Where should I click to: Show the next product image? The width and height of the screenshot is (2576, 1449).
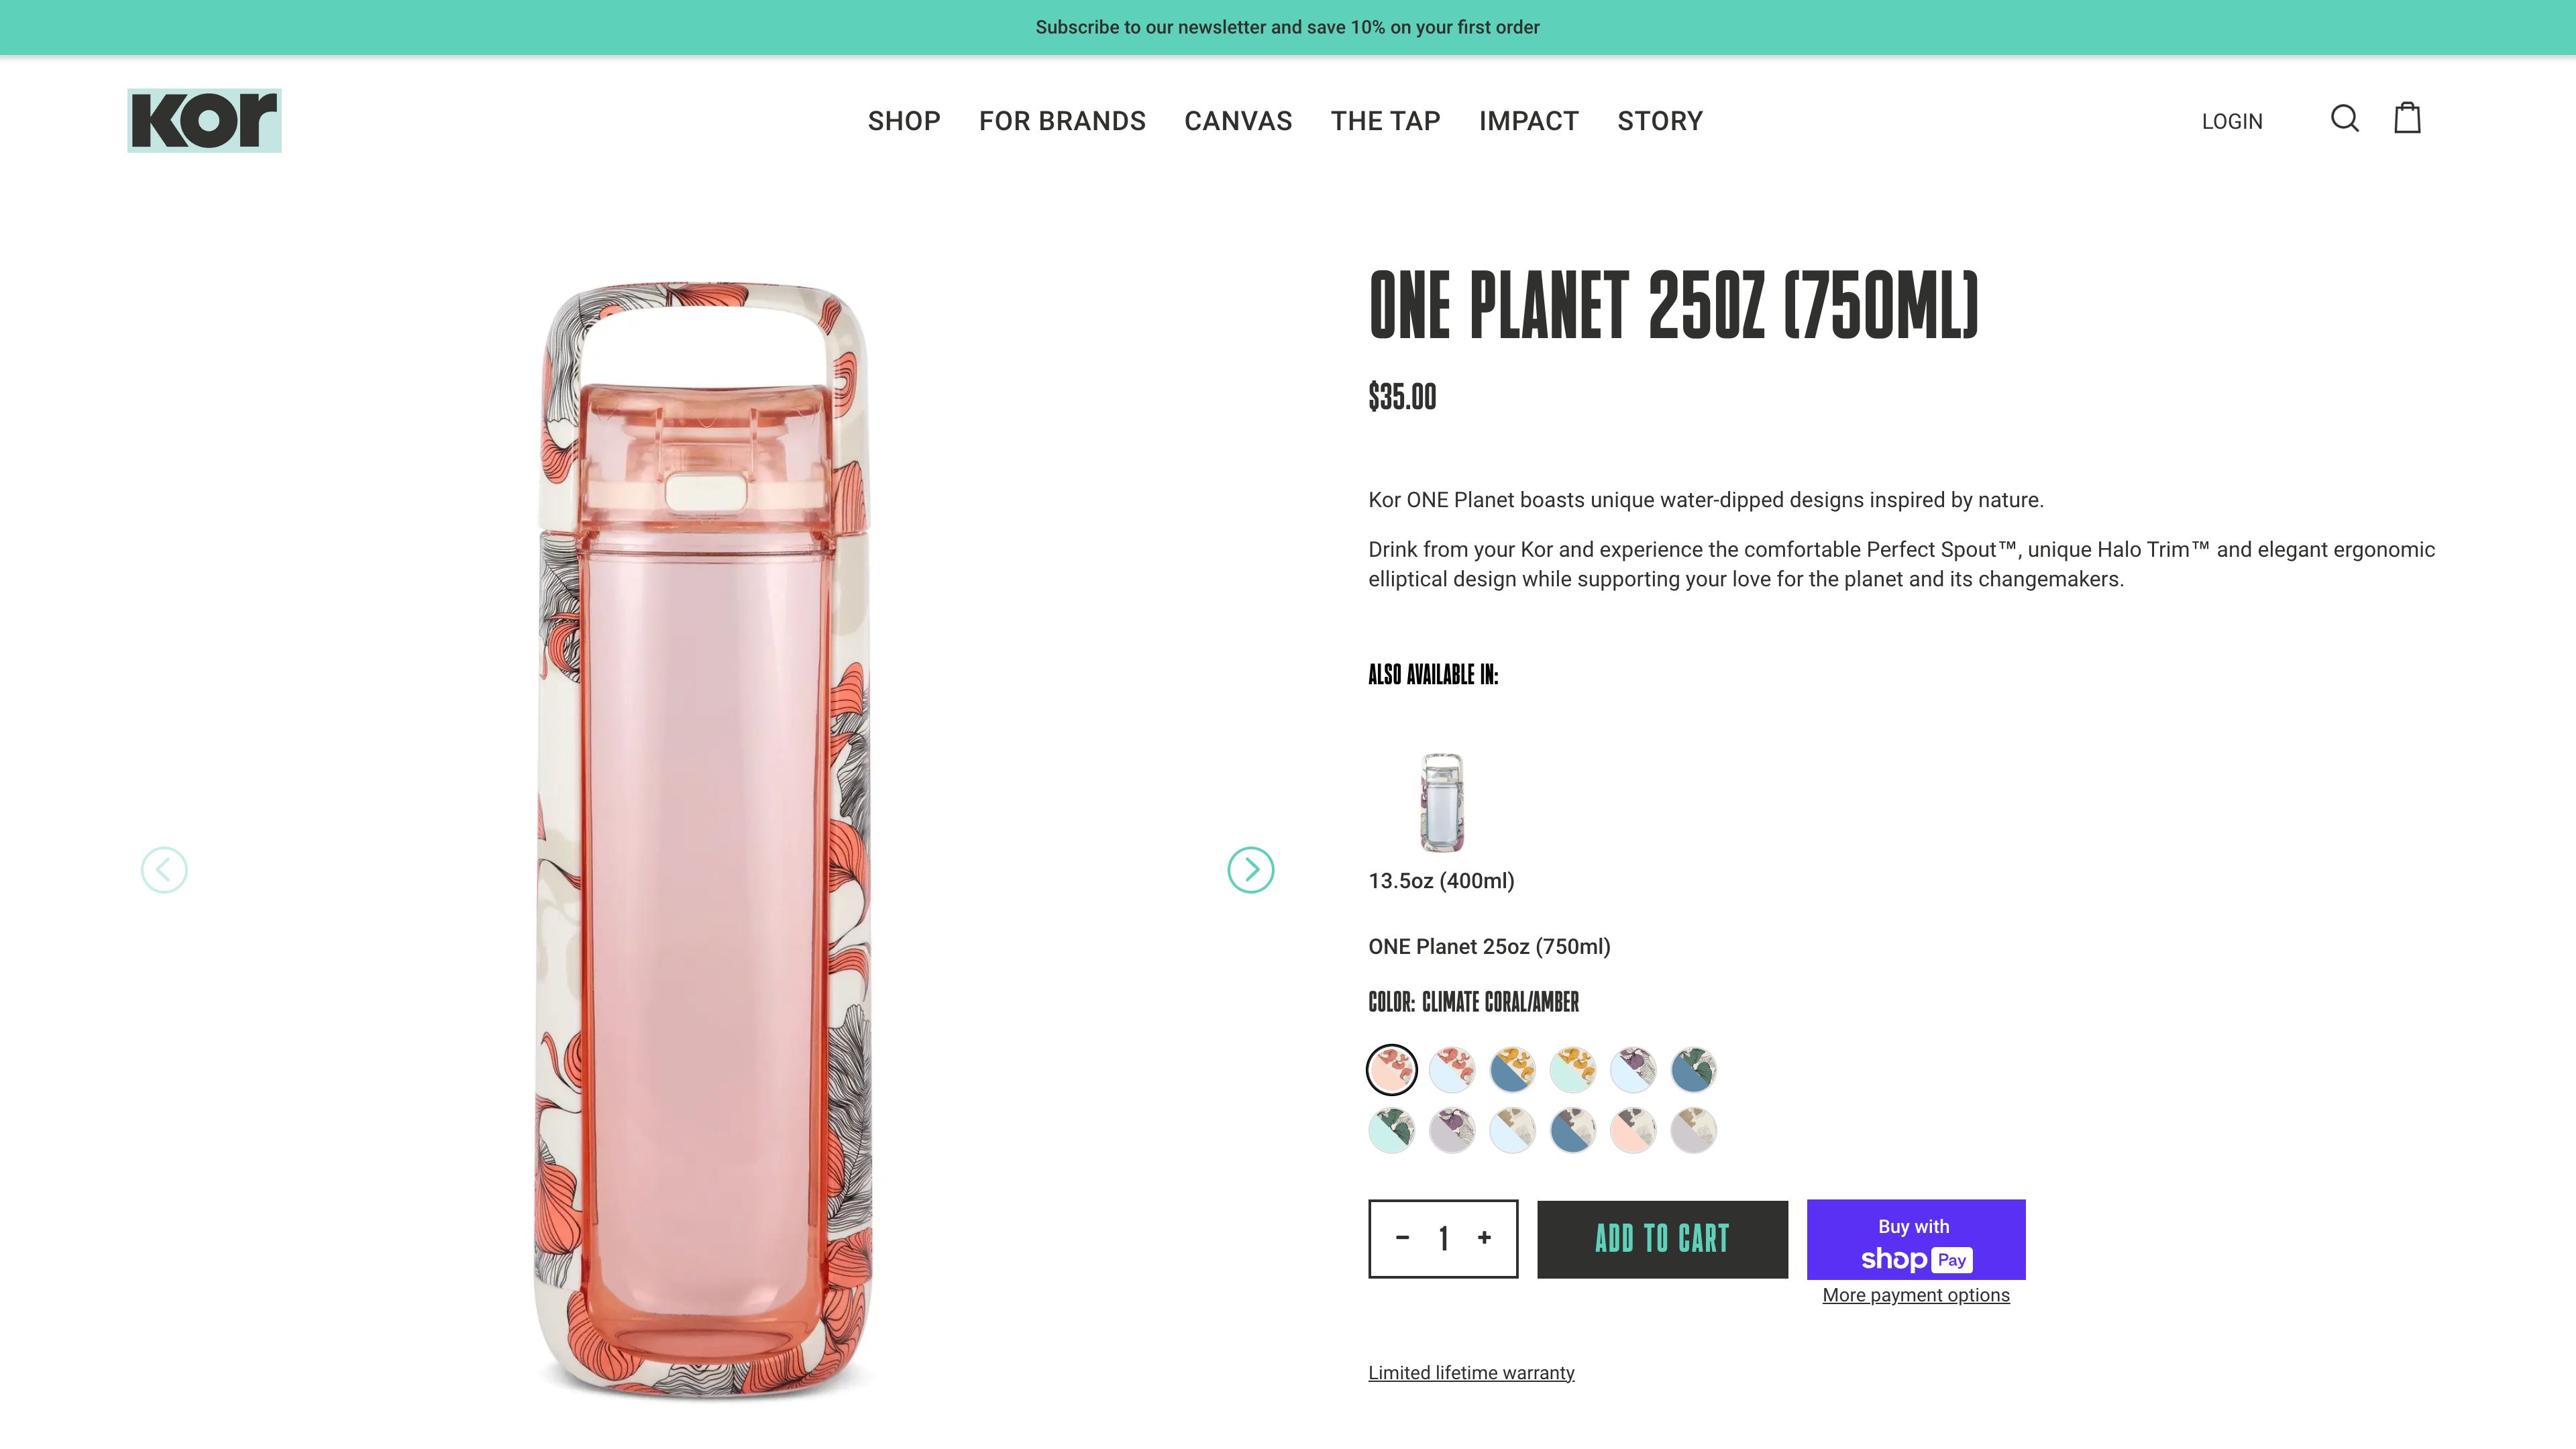1249,869
